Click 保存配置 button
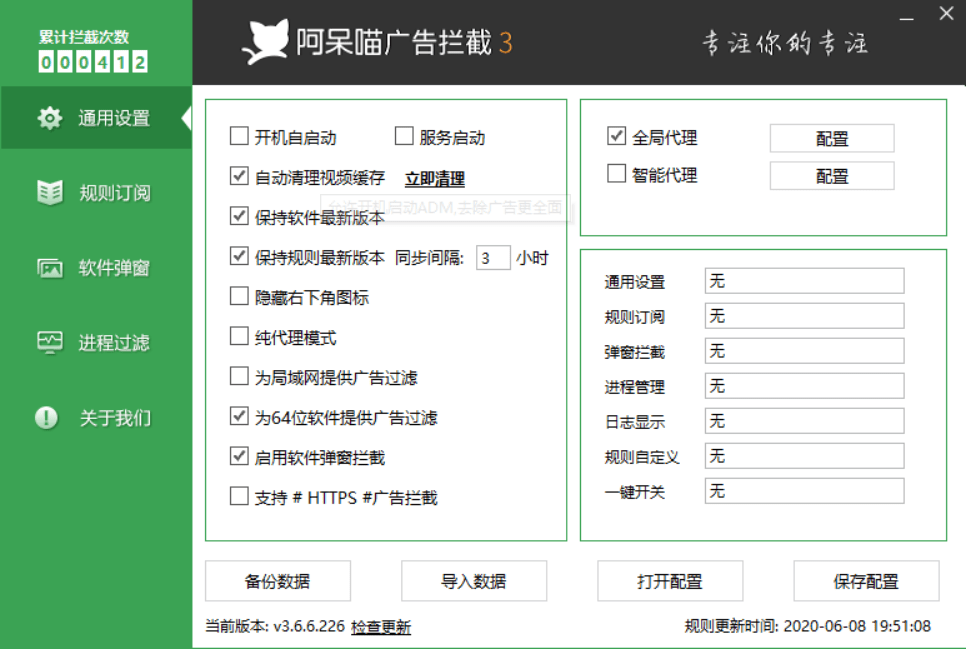The image size is (966, 649). coord(866,581)
